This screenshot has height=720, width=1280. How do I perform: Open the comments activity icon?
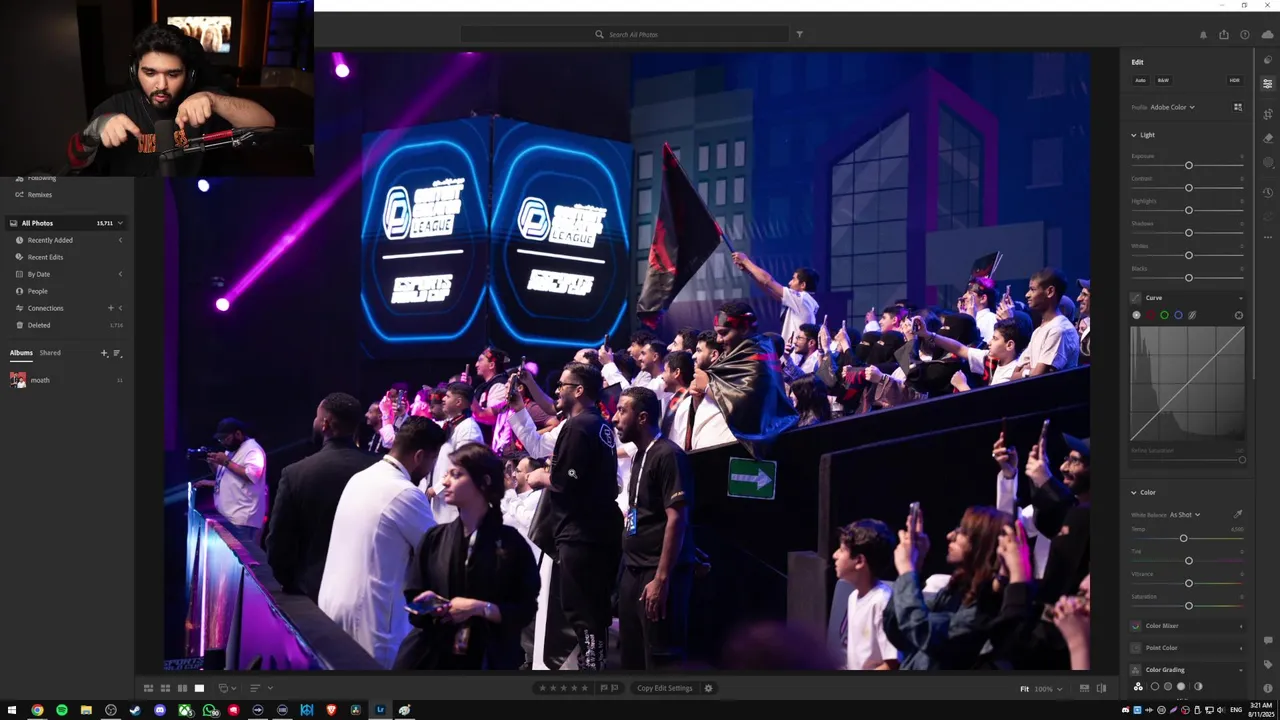click(1268, 640)
